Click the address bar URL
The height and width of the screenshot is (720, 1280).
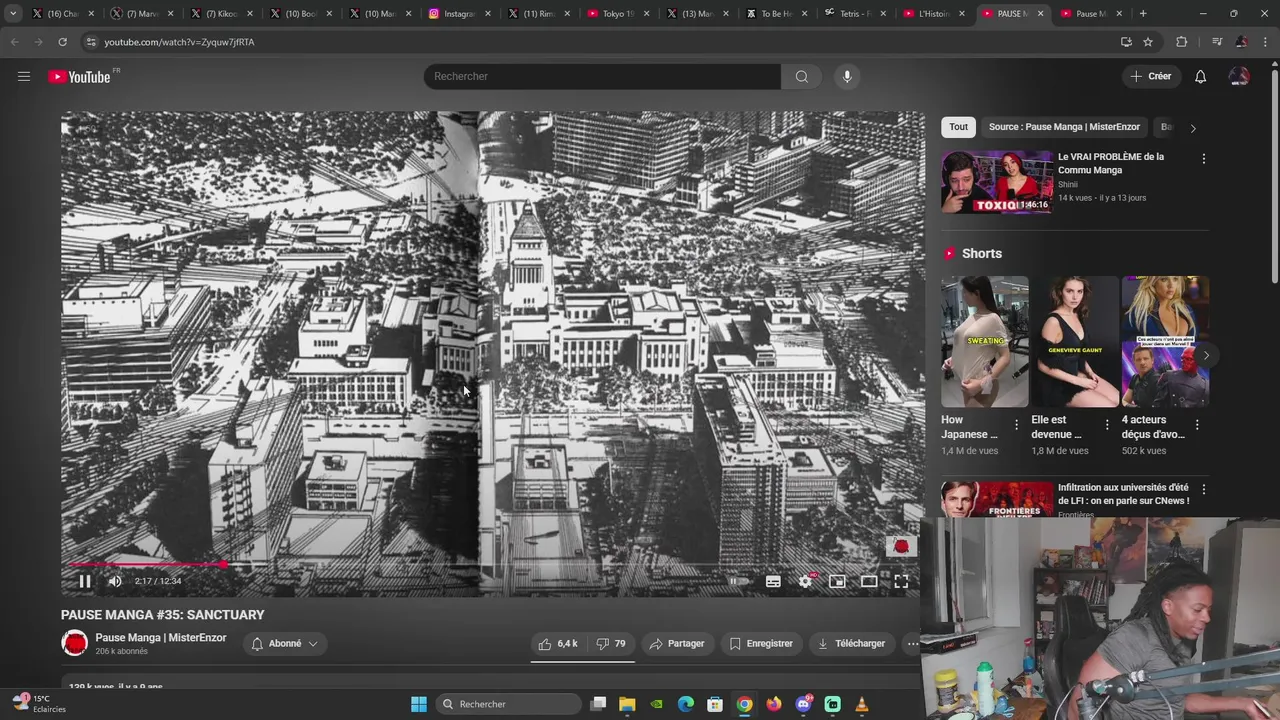pos(179,42)
